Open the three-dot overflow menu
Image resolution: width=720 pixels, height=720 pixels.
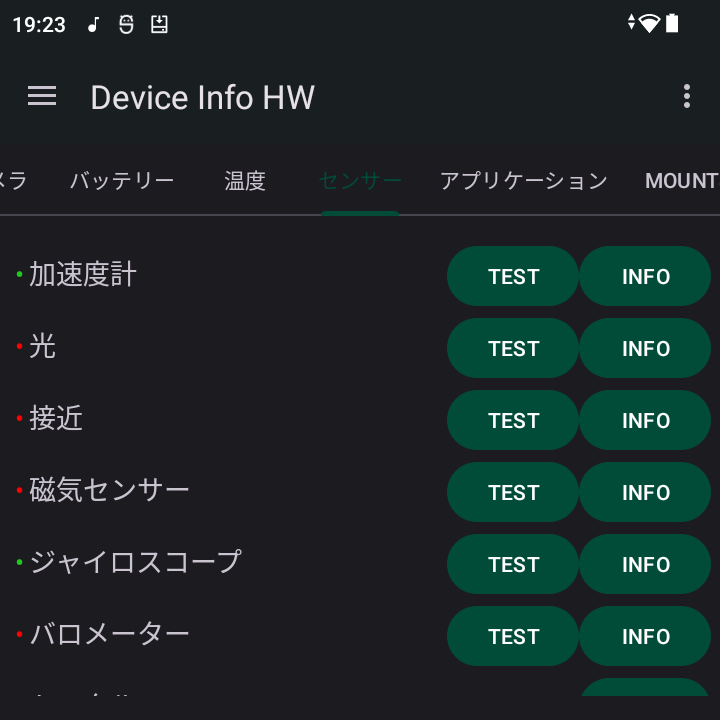(686, 96)
